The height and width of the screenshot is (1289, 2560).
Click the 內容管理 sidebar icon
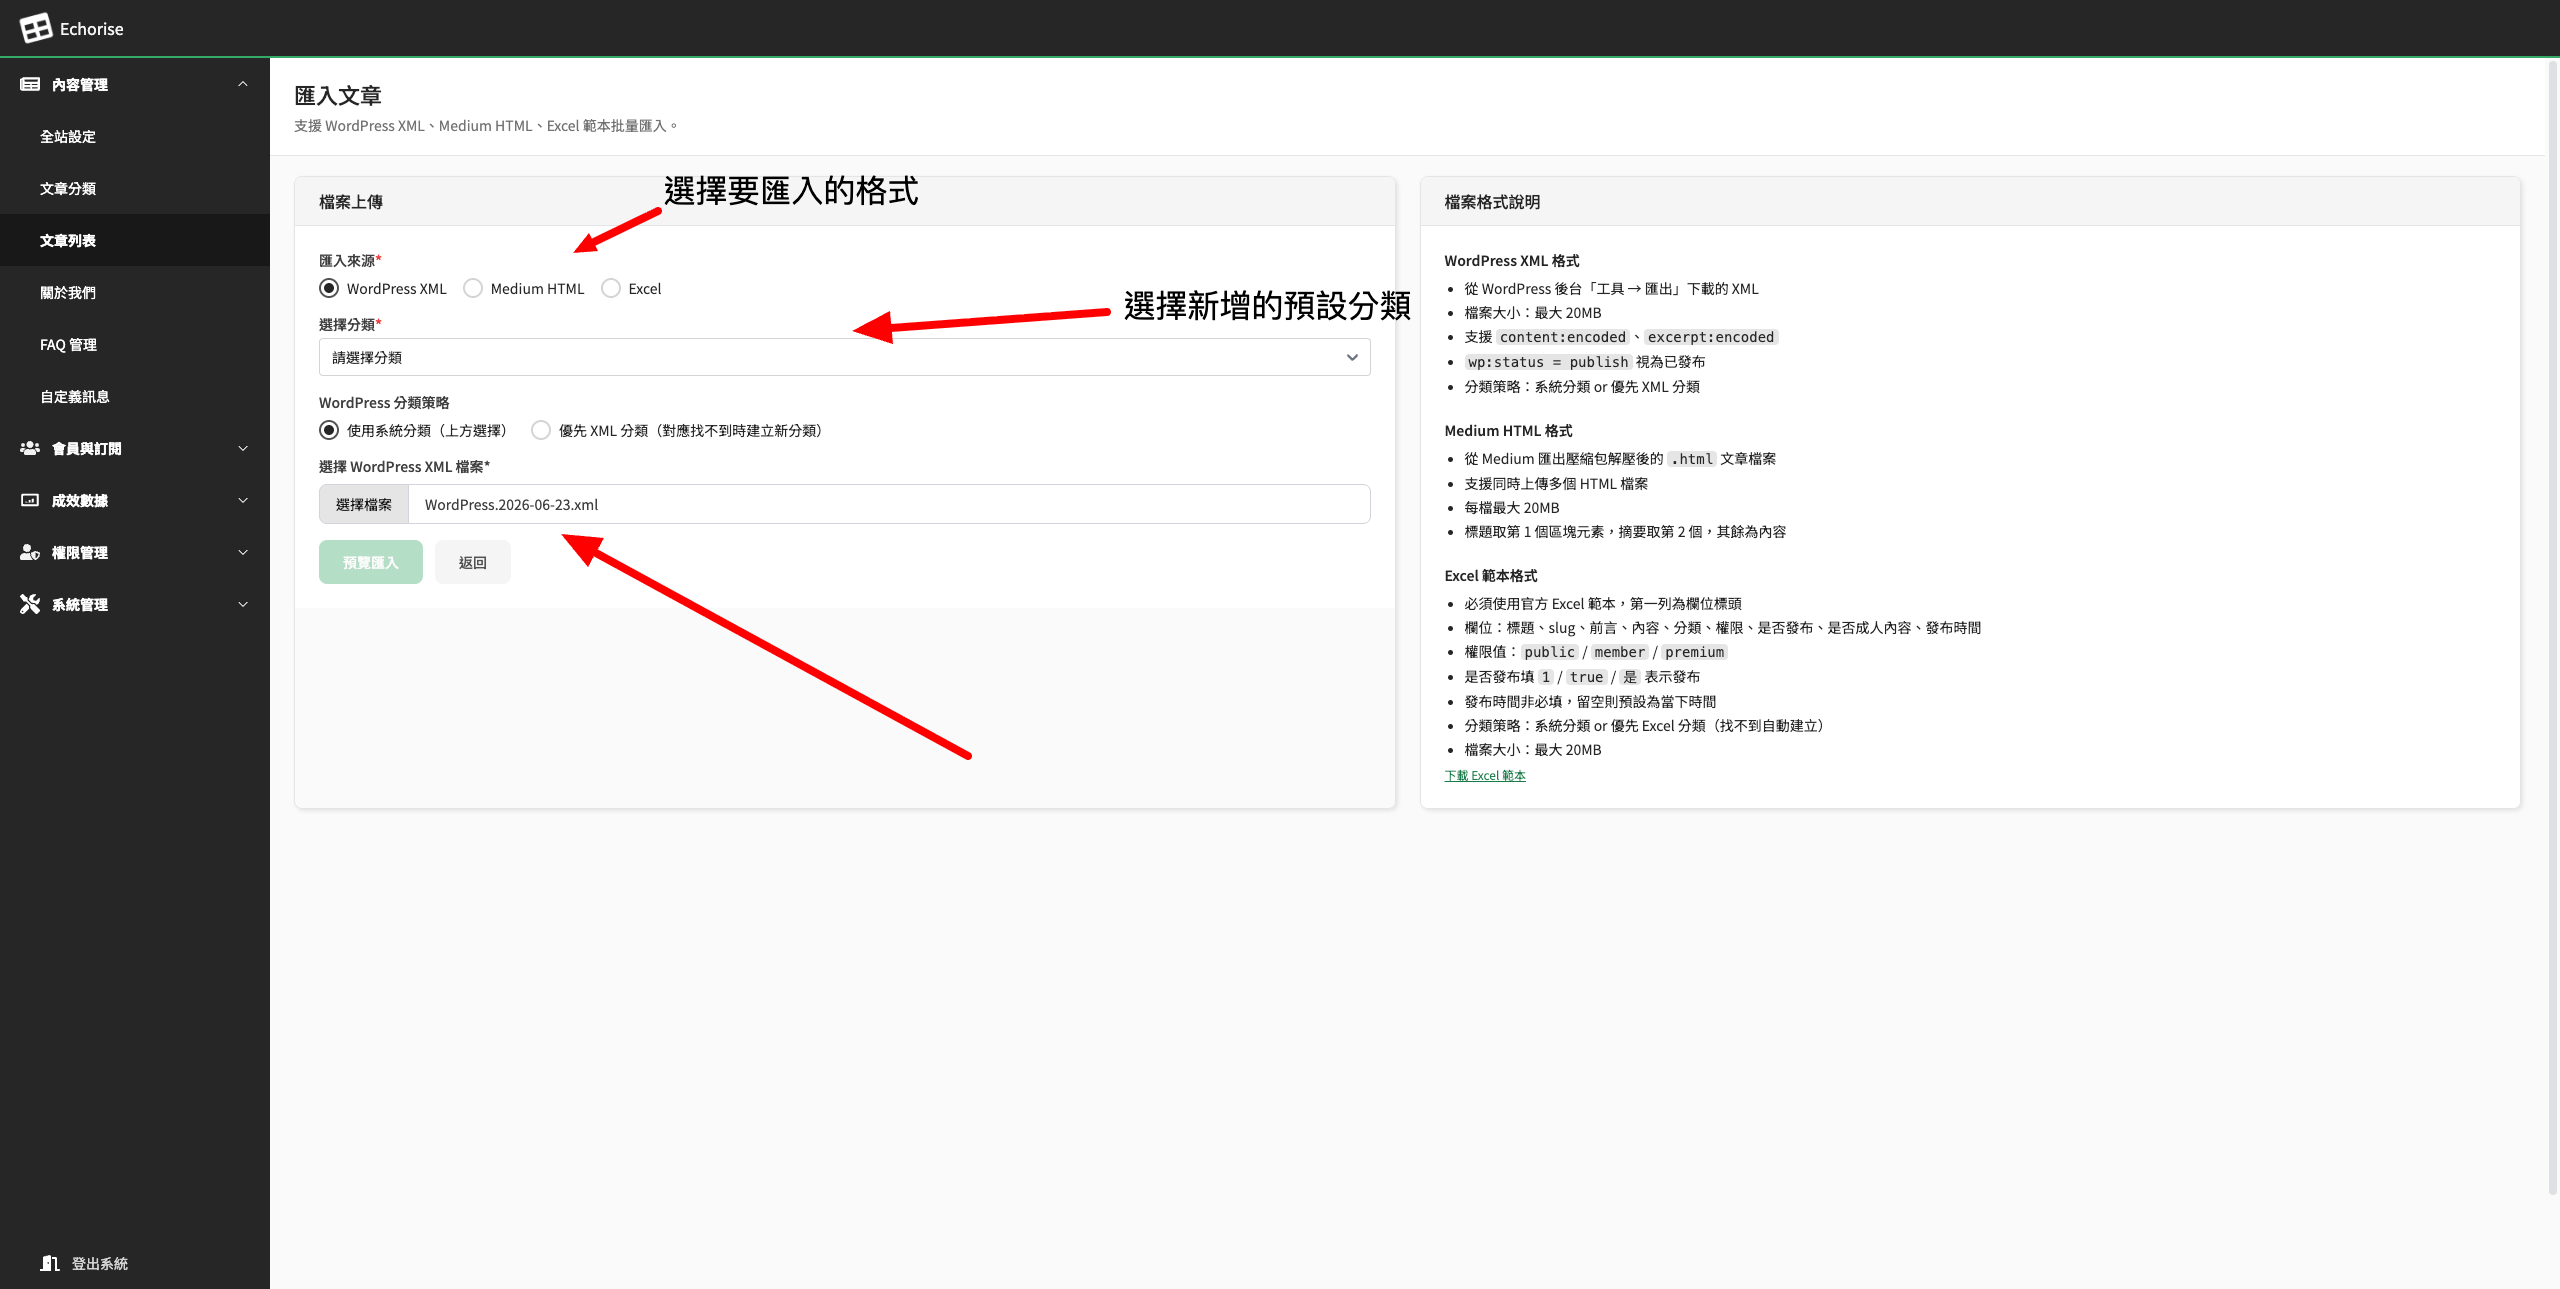click(30, 85)
